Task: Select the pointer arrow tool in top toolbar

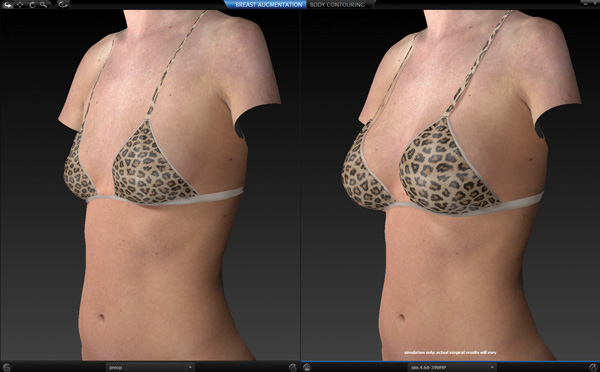Action: click(8, 5)
